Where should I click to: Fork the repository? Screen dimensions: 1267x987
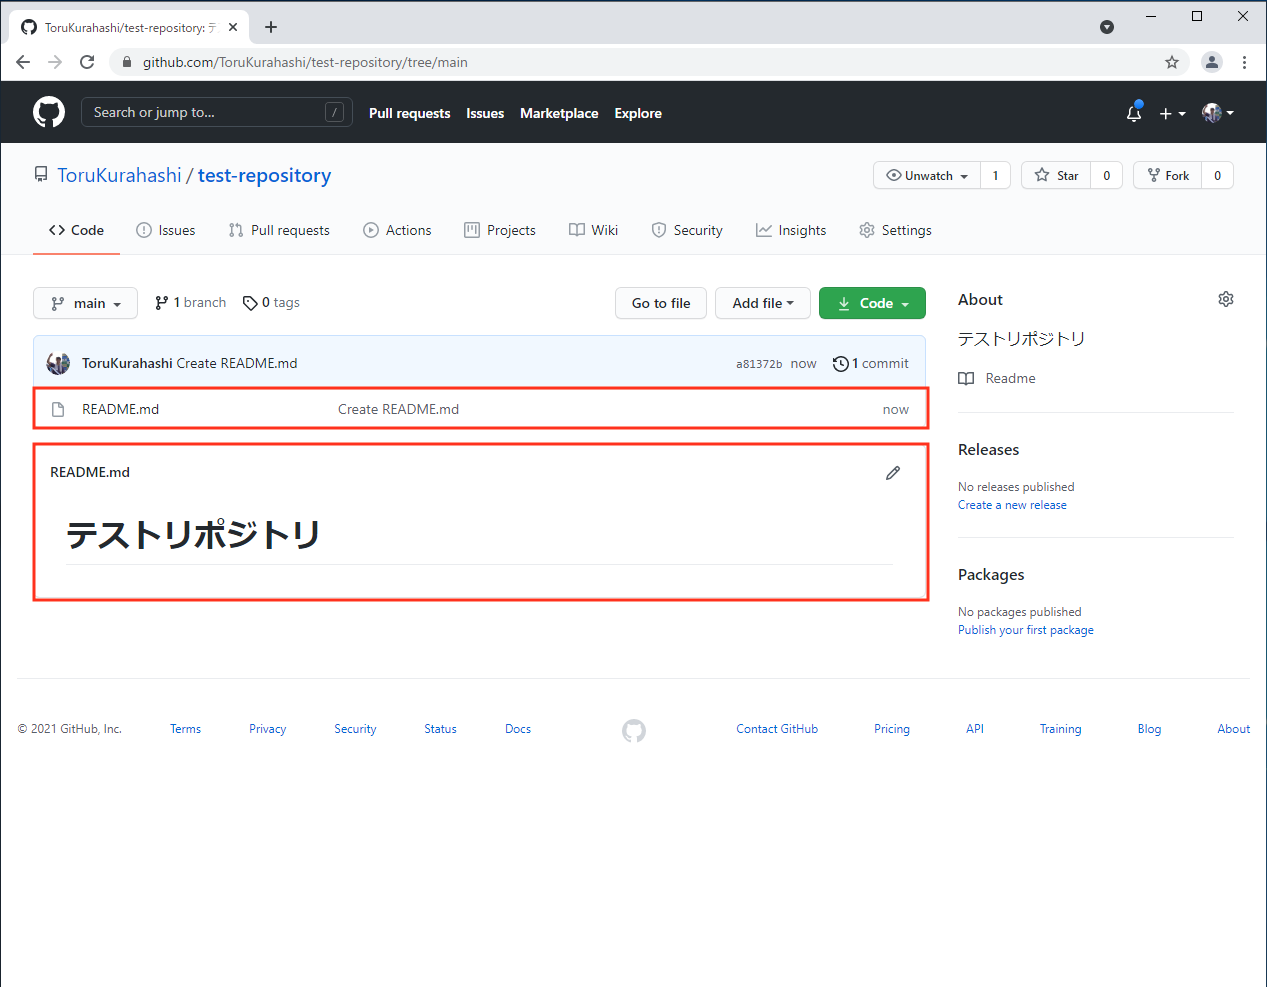click(x=1168, y=175)
